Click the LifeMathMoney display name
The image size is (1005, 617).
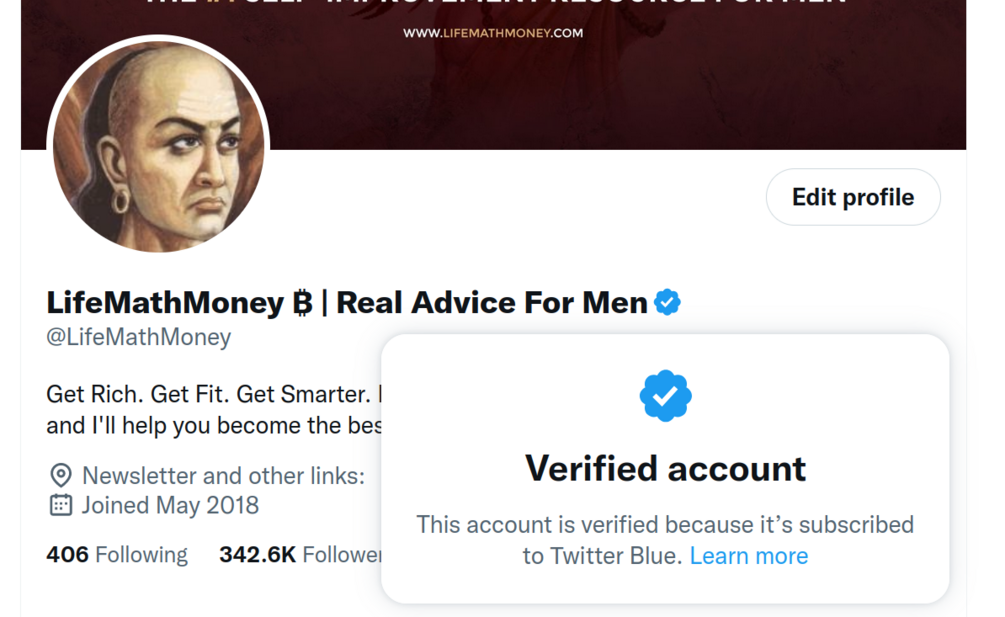point(165,302)
